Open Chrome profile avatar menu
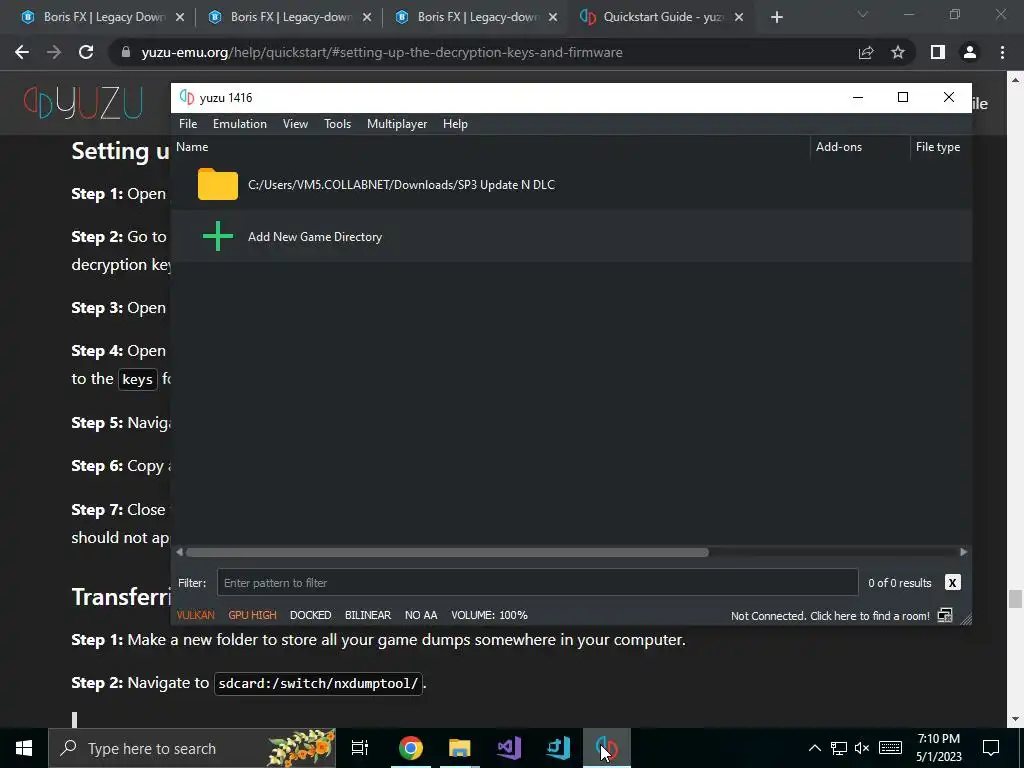 tap(970, 52)
